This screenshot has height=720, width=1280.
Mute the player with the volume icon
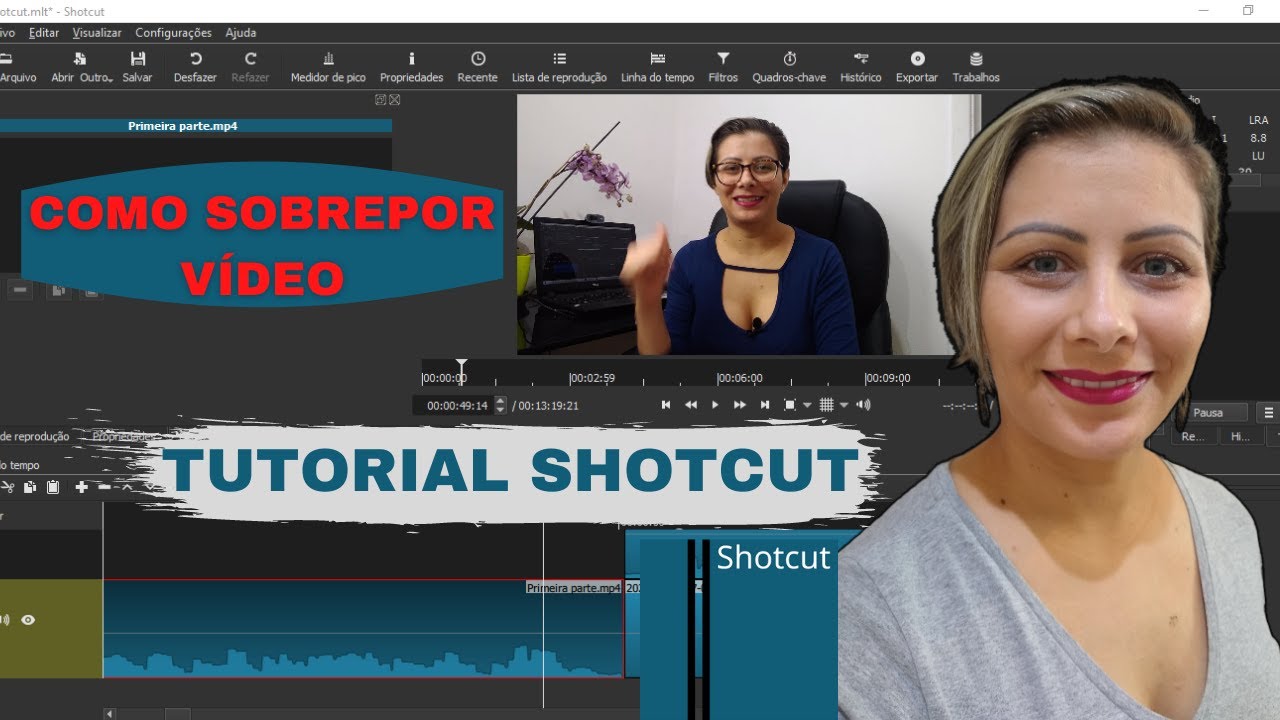tap(863, 404)
